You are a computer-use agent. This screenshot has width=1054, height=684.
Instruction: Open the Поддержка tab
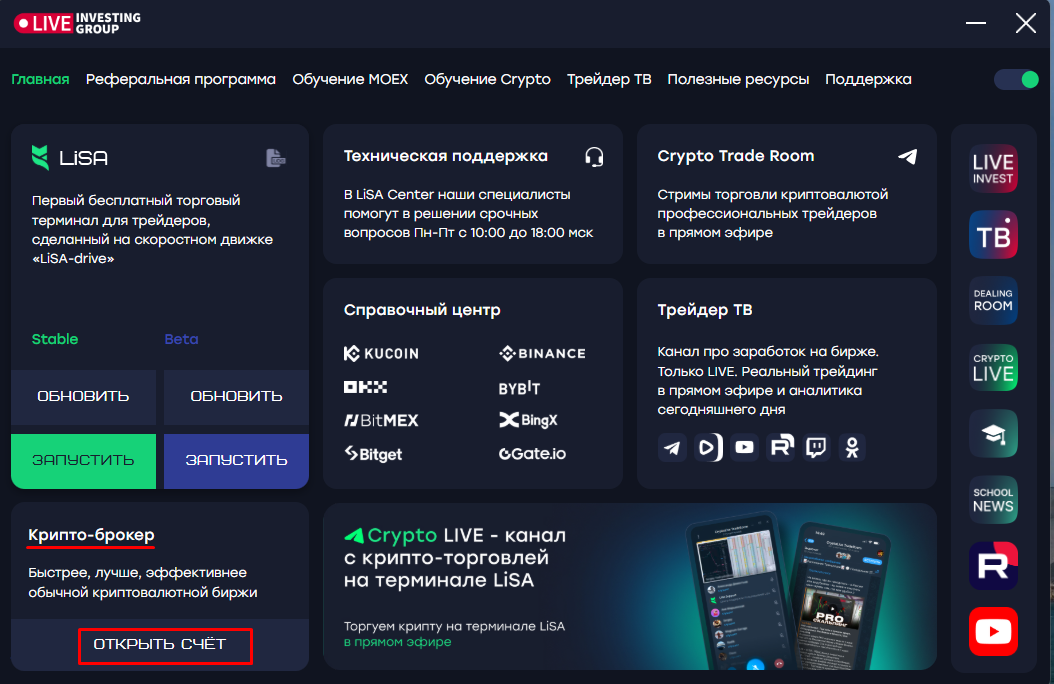pos(868,79)
